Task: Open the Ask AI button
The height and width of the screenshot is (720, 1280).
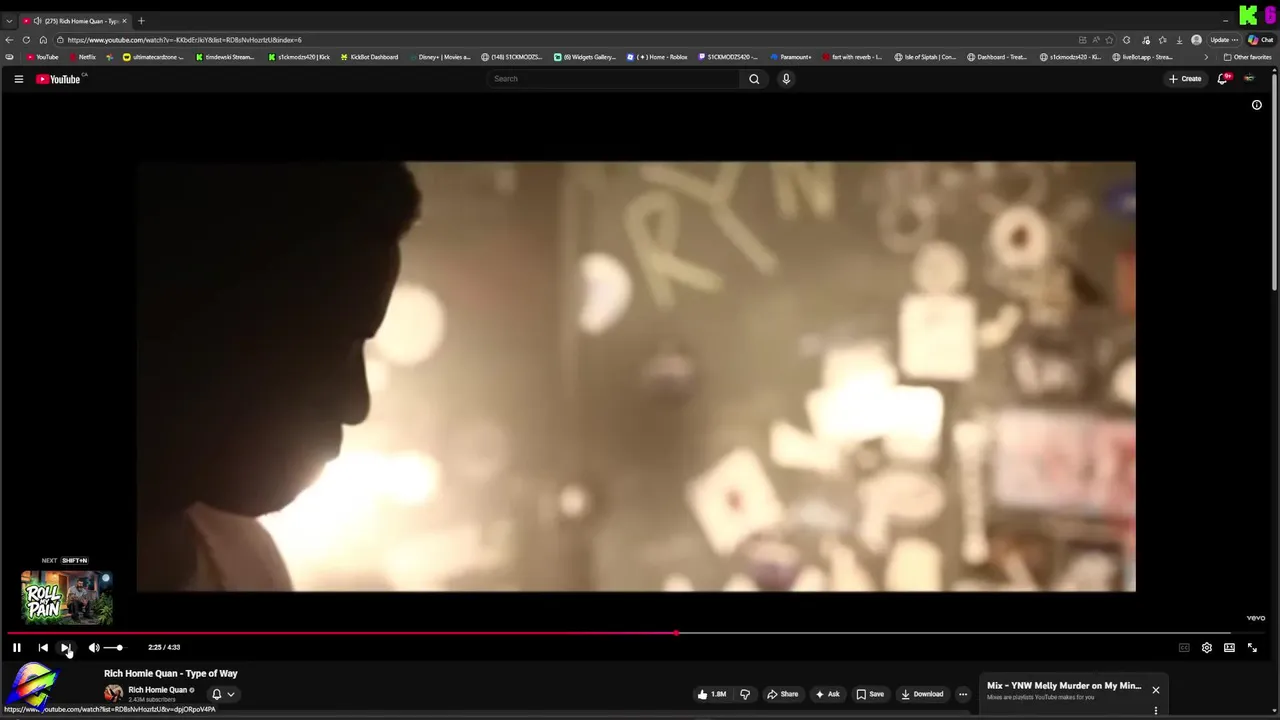Action: 827,694
